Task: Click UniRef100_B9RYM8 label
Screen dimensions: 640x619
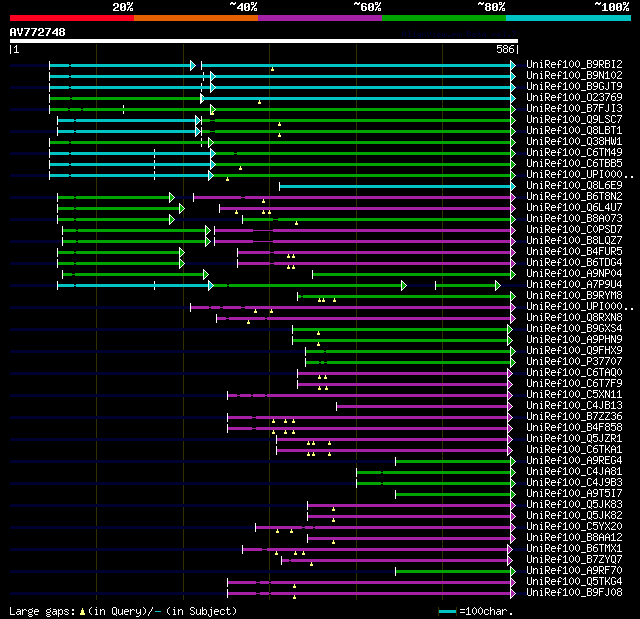Action: point(574,296)
